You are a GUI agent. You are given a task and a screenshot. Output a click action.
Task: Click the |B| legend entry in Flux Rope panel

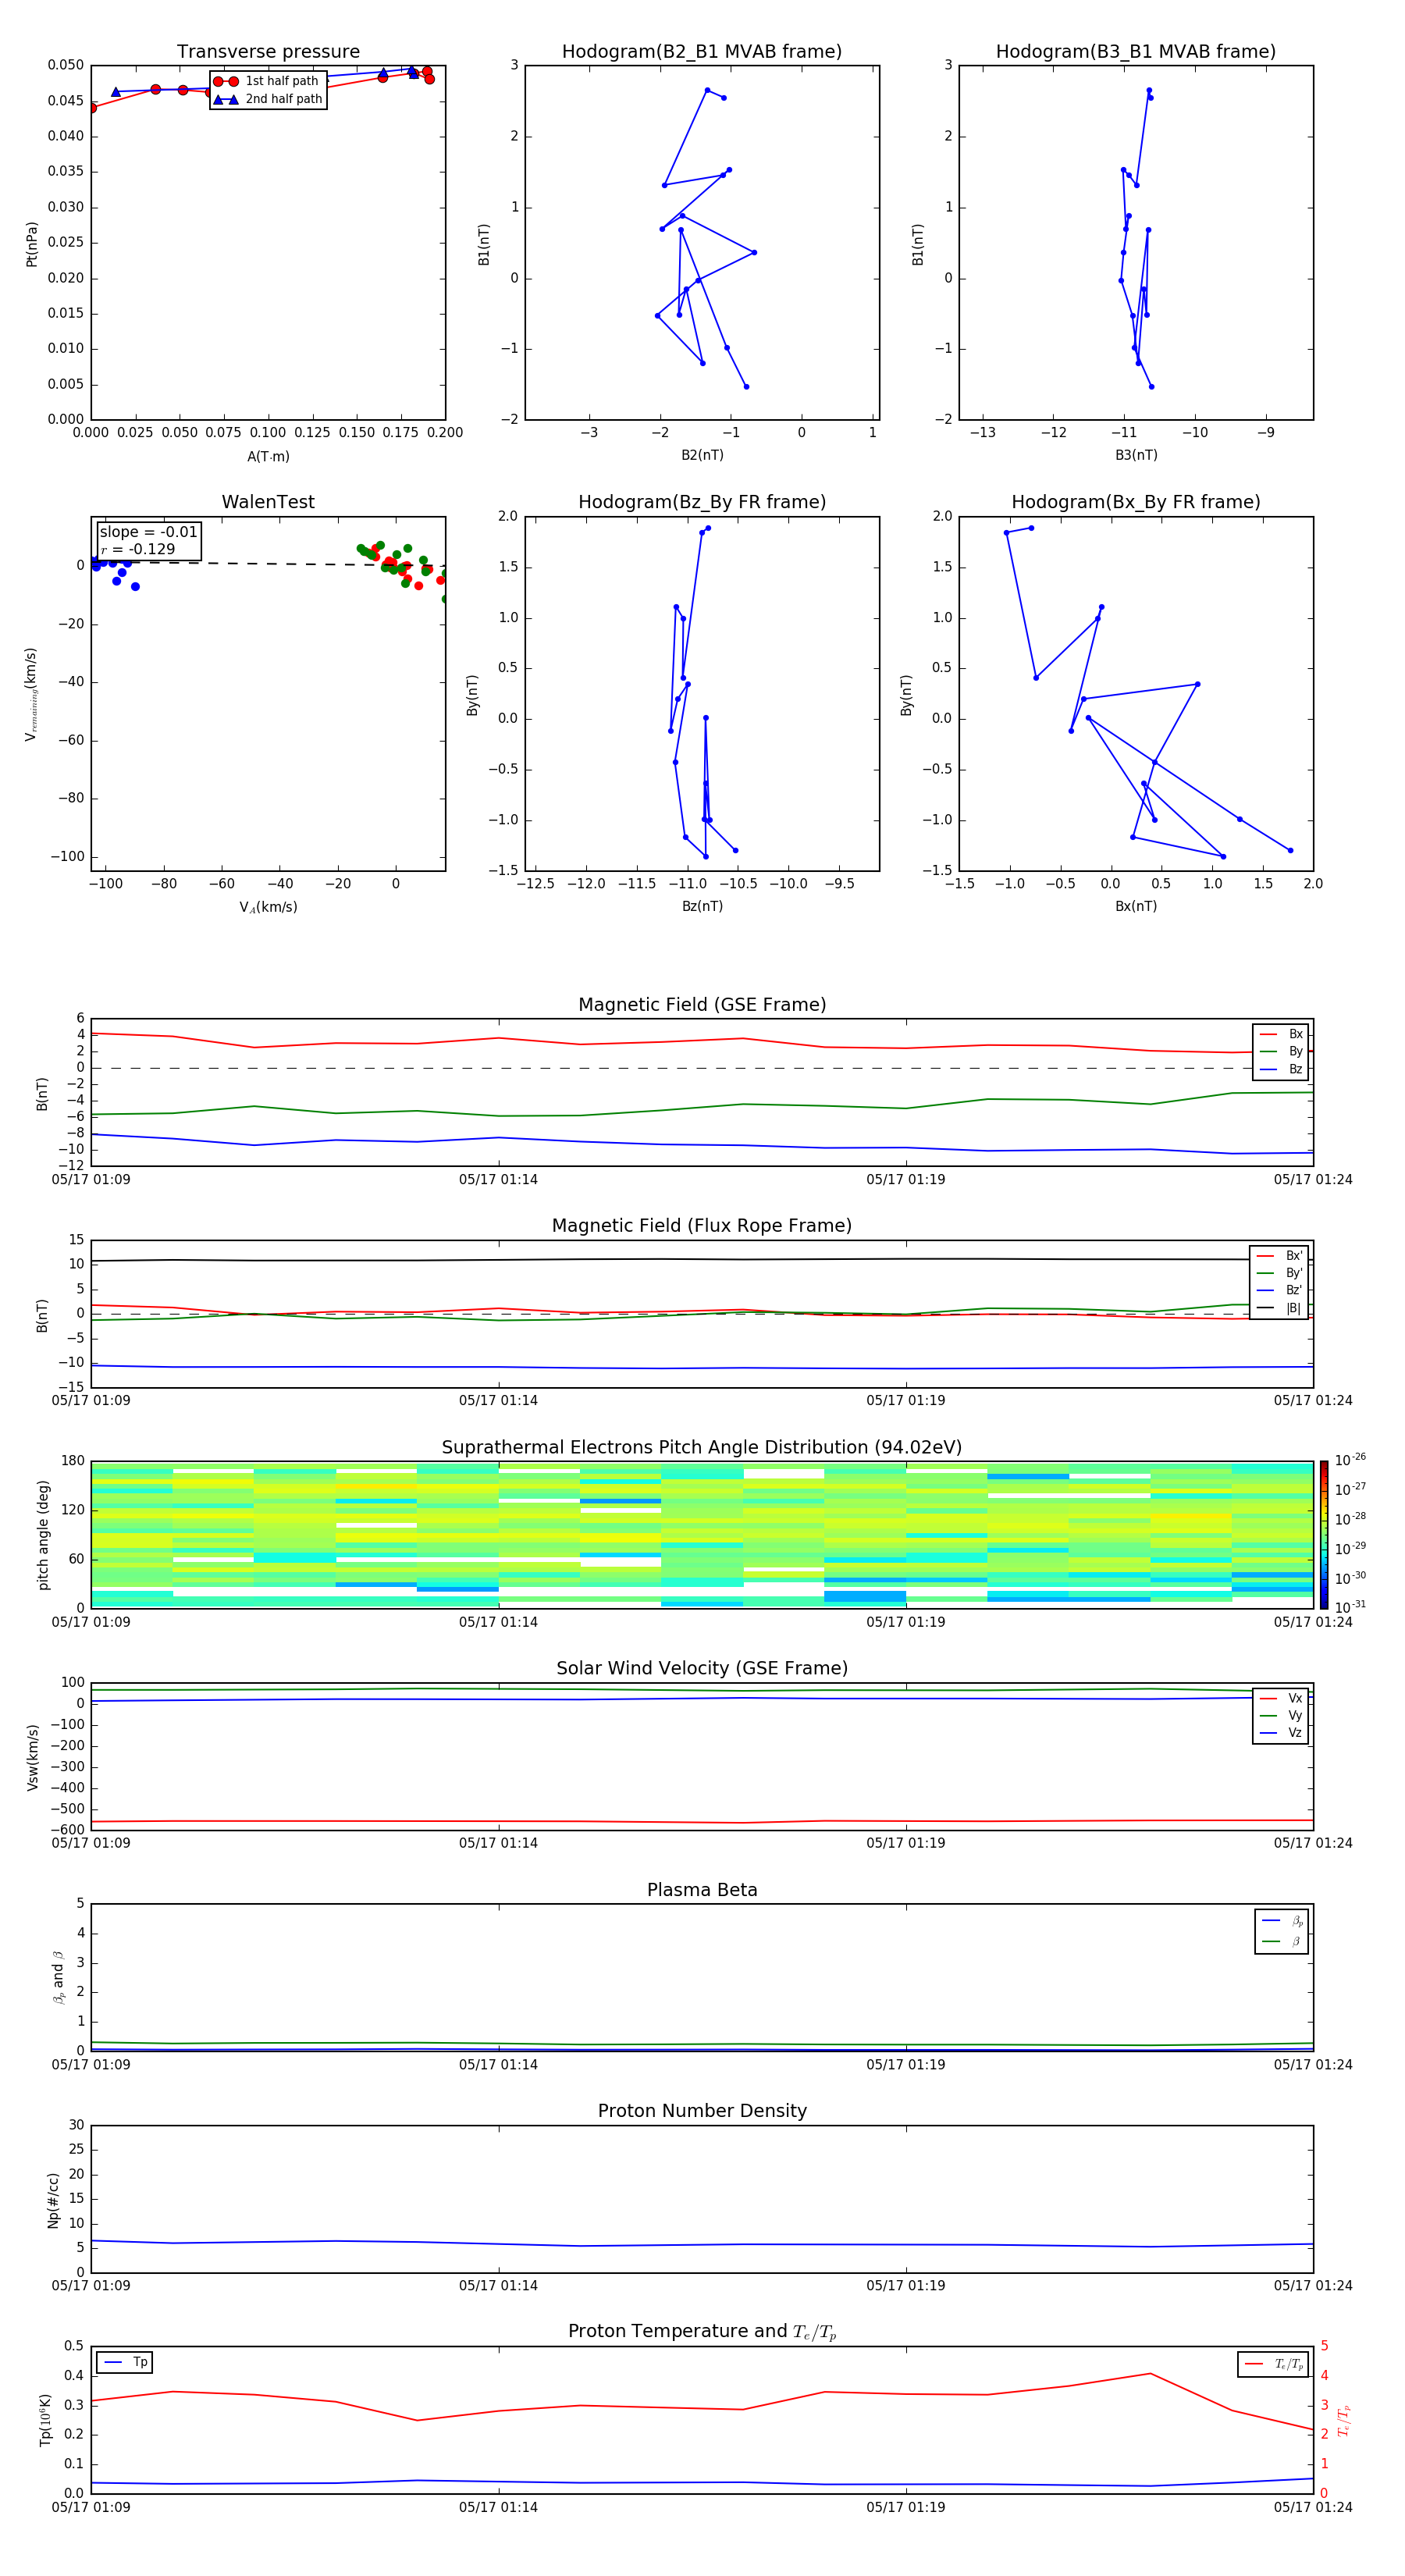(x=1279, y=1308)
